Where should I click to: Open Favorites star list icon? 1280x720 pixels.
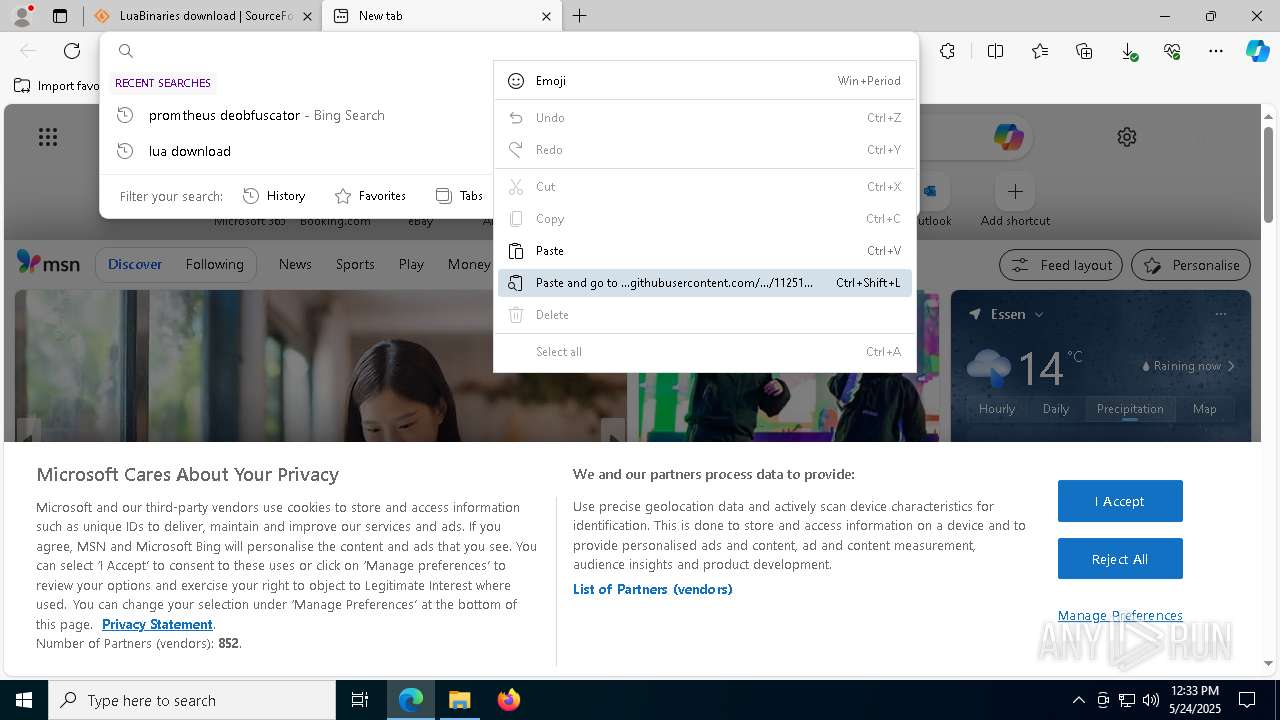point(1040,51)
